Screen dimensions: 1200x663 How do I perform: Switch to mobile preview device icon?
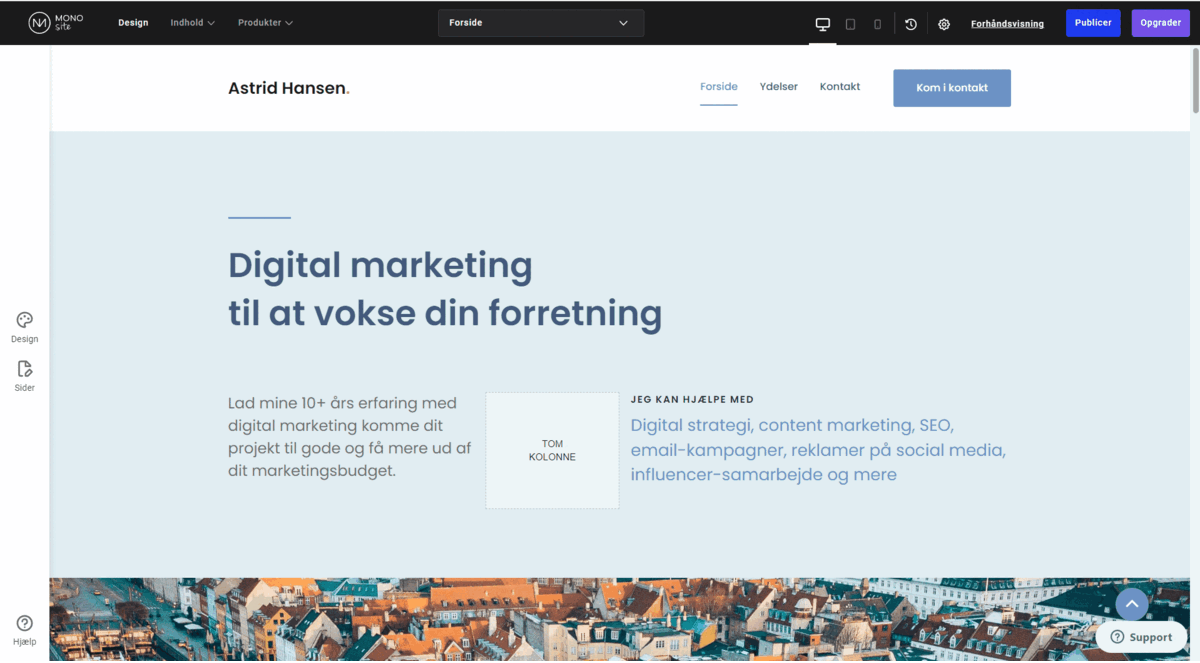click(877, 24)
